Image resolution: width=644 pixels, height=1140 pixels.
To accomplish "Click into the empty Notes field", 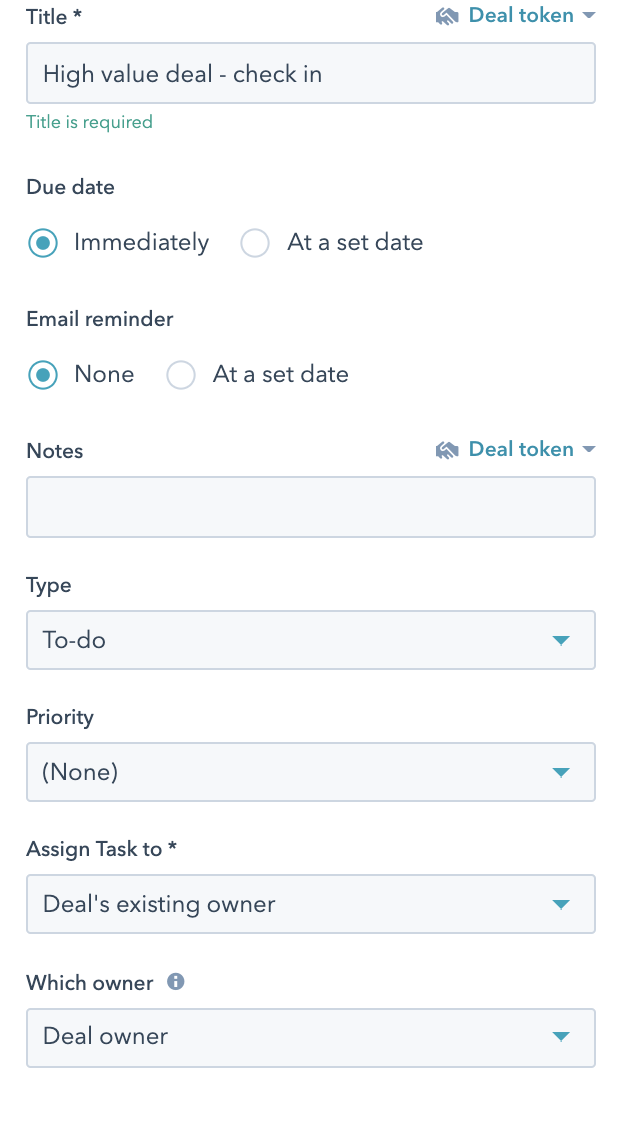I will [x=310, y=507].
